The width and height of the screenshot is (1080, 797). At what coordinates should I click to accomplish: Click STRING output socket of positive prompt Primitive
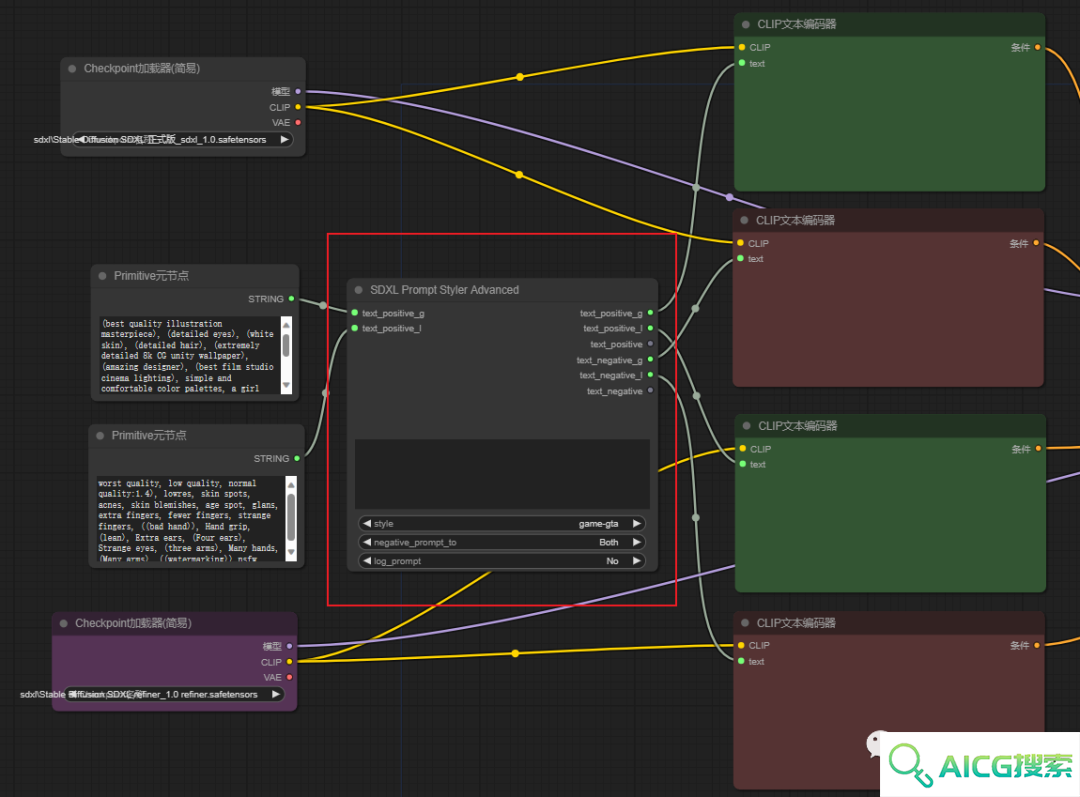pyautogui.click(x=291, y=298)
